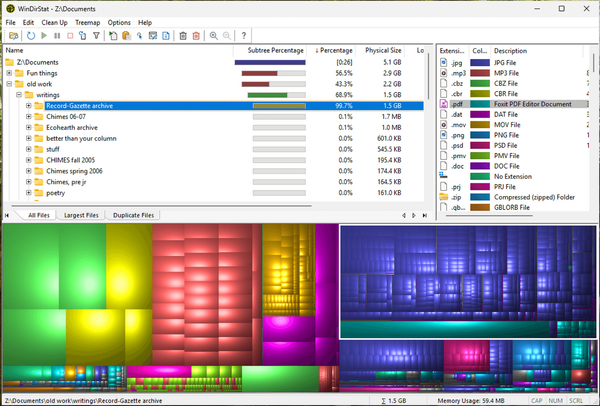Expand the Chimes spring 2006 folder
The height and width of the screenshot is (406, 600).
point(29,171)
